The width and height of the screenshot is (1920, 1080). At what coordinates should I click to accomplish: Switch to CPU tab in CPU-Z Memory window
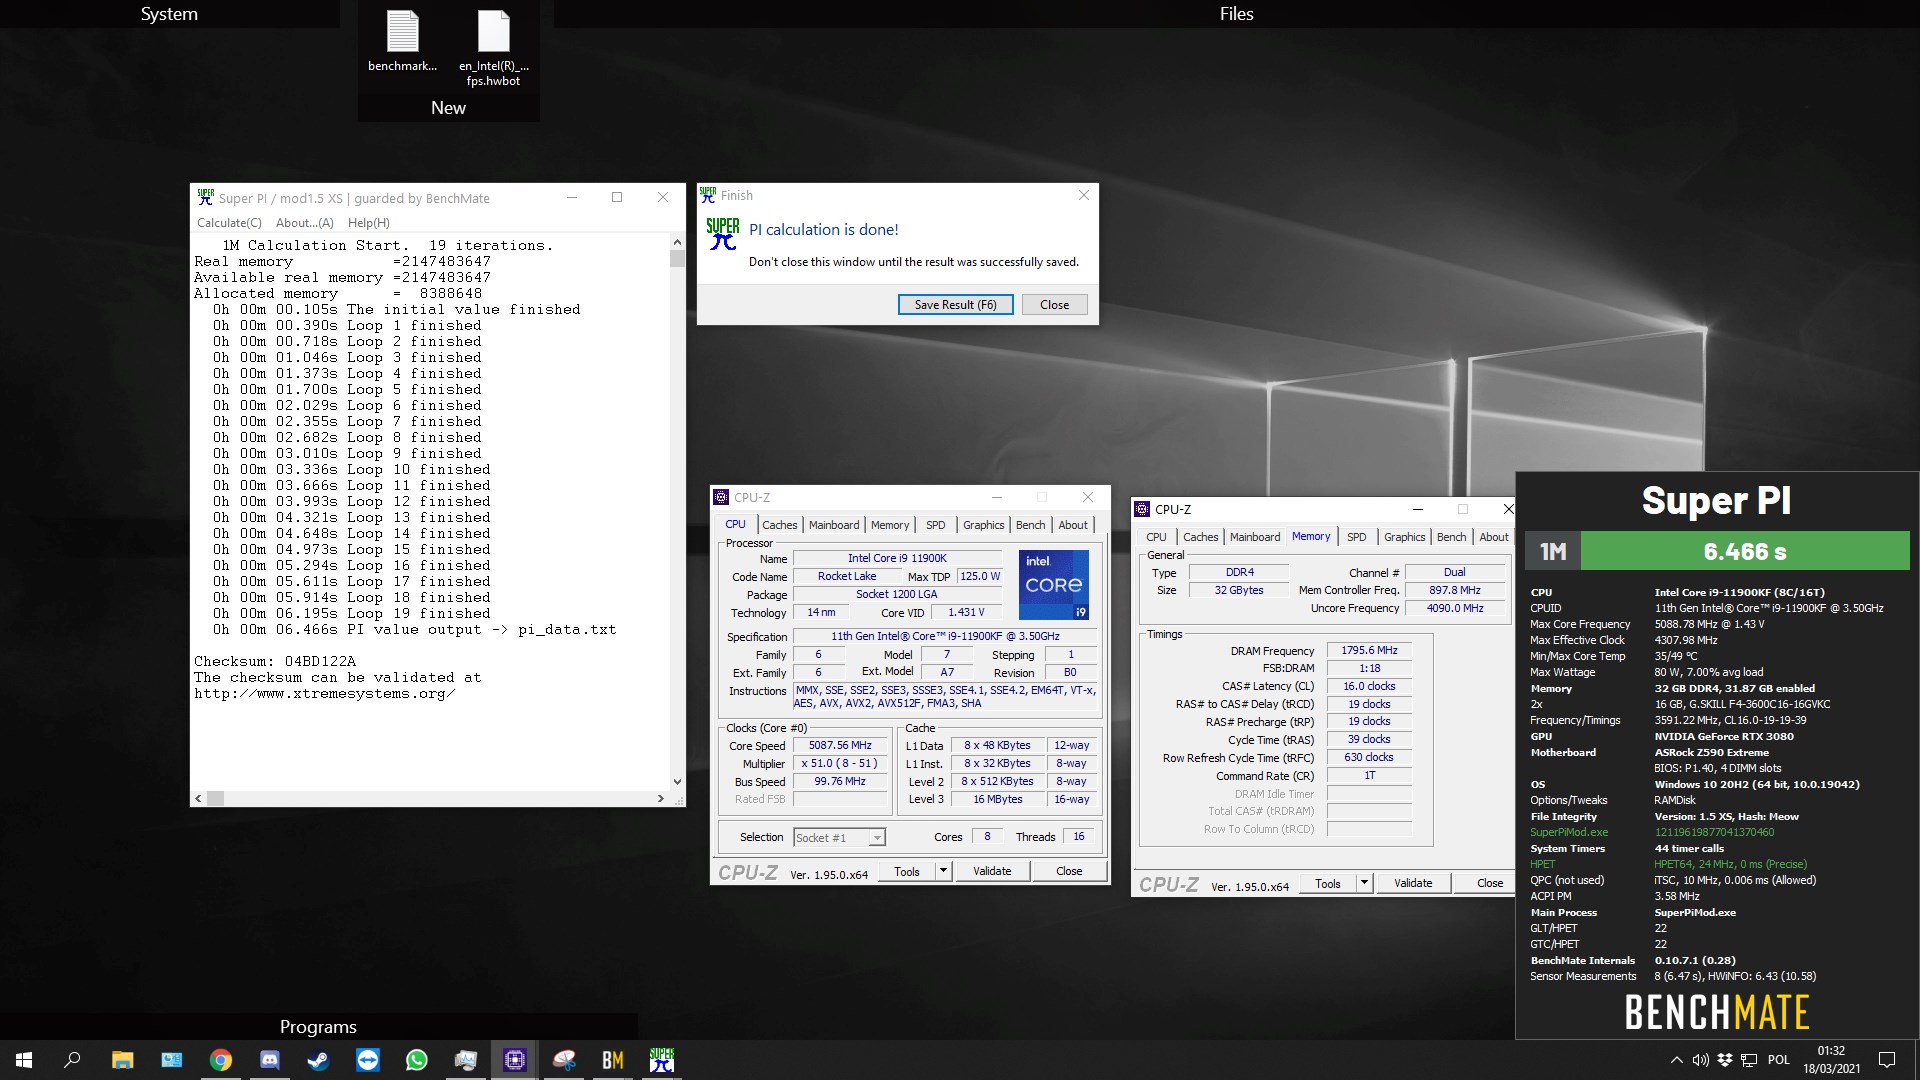pos(1156,537)
